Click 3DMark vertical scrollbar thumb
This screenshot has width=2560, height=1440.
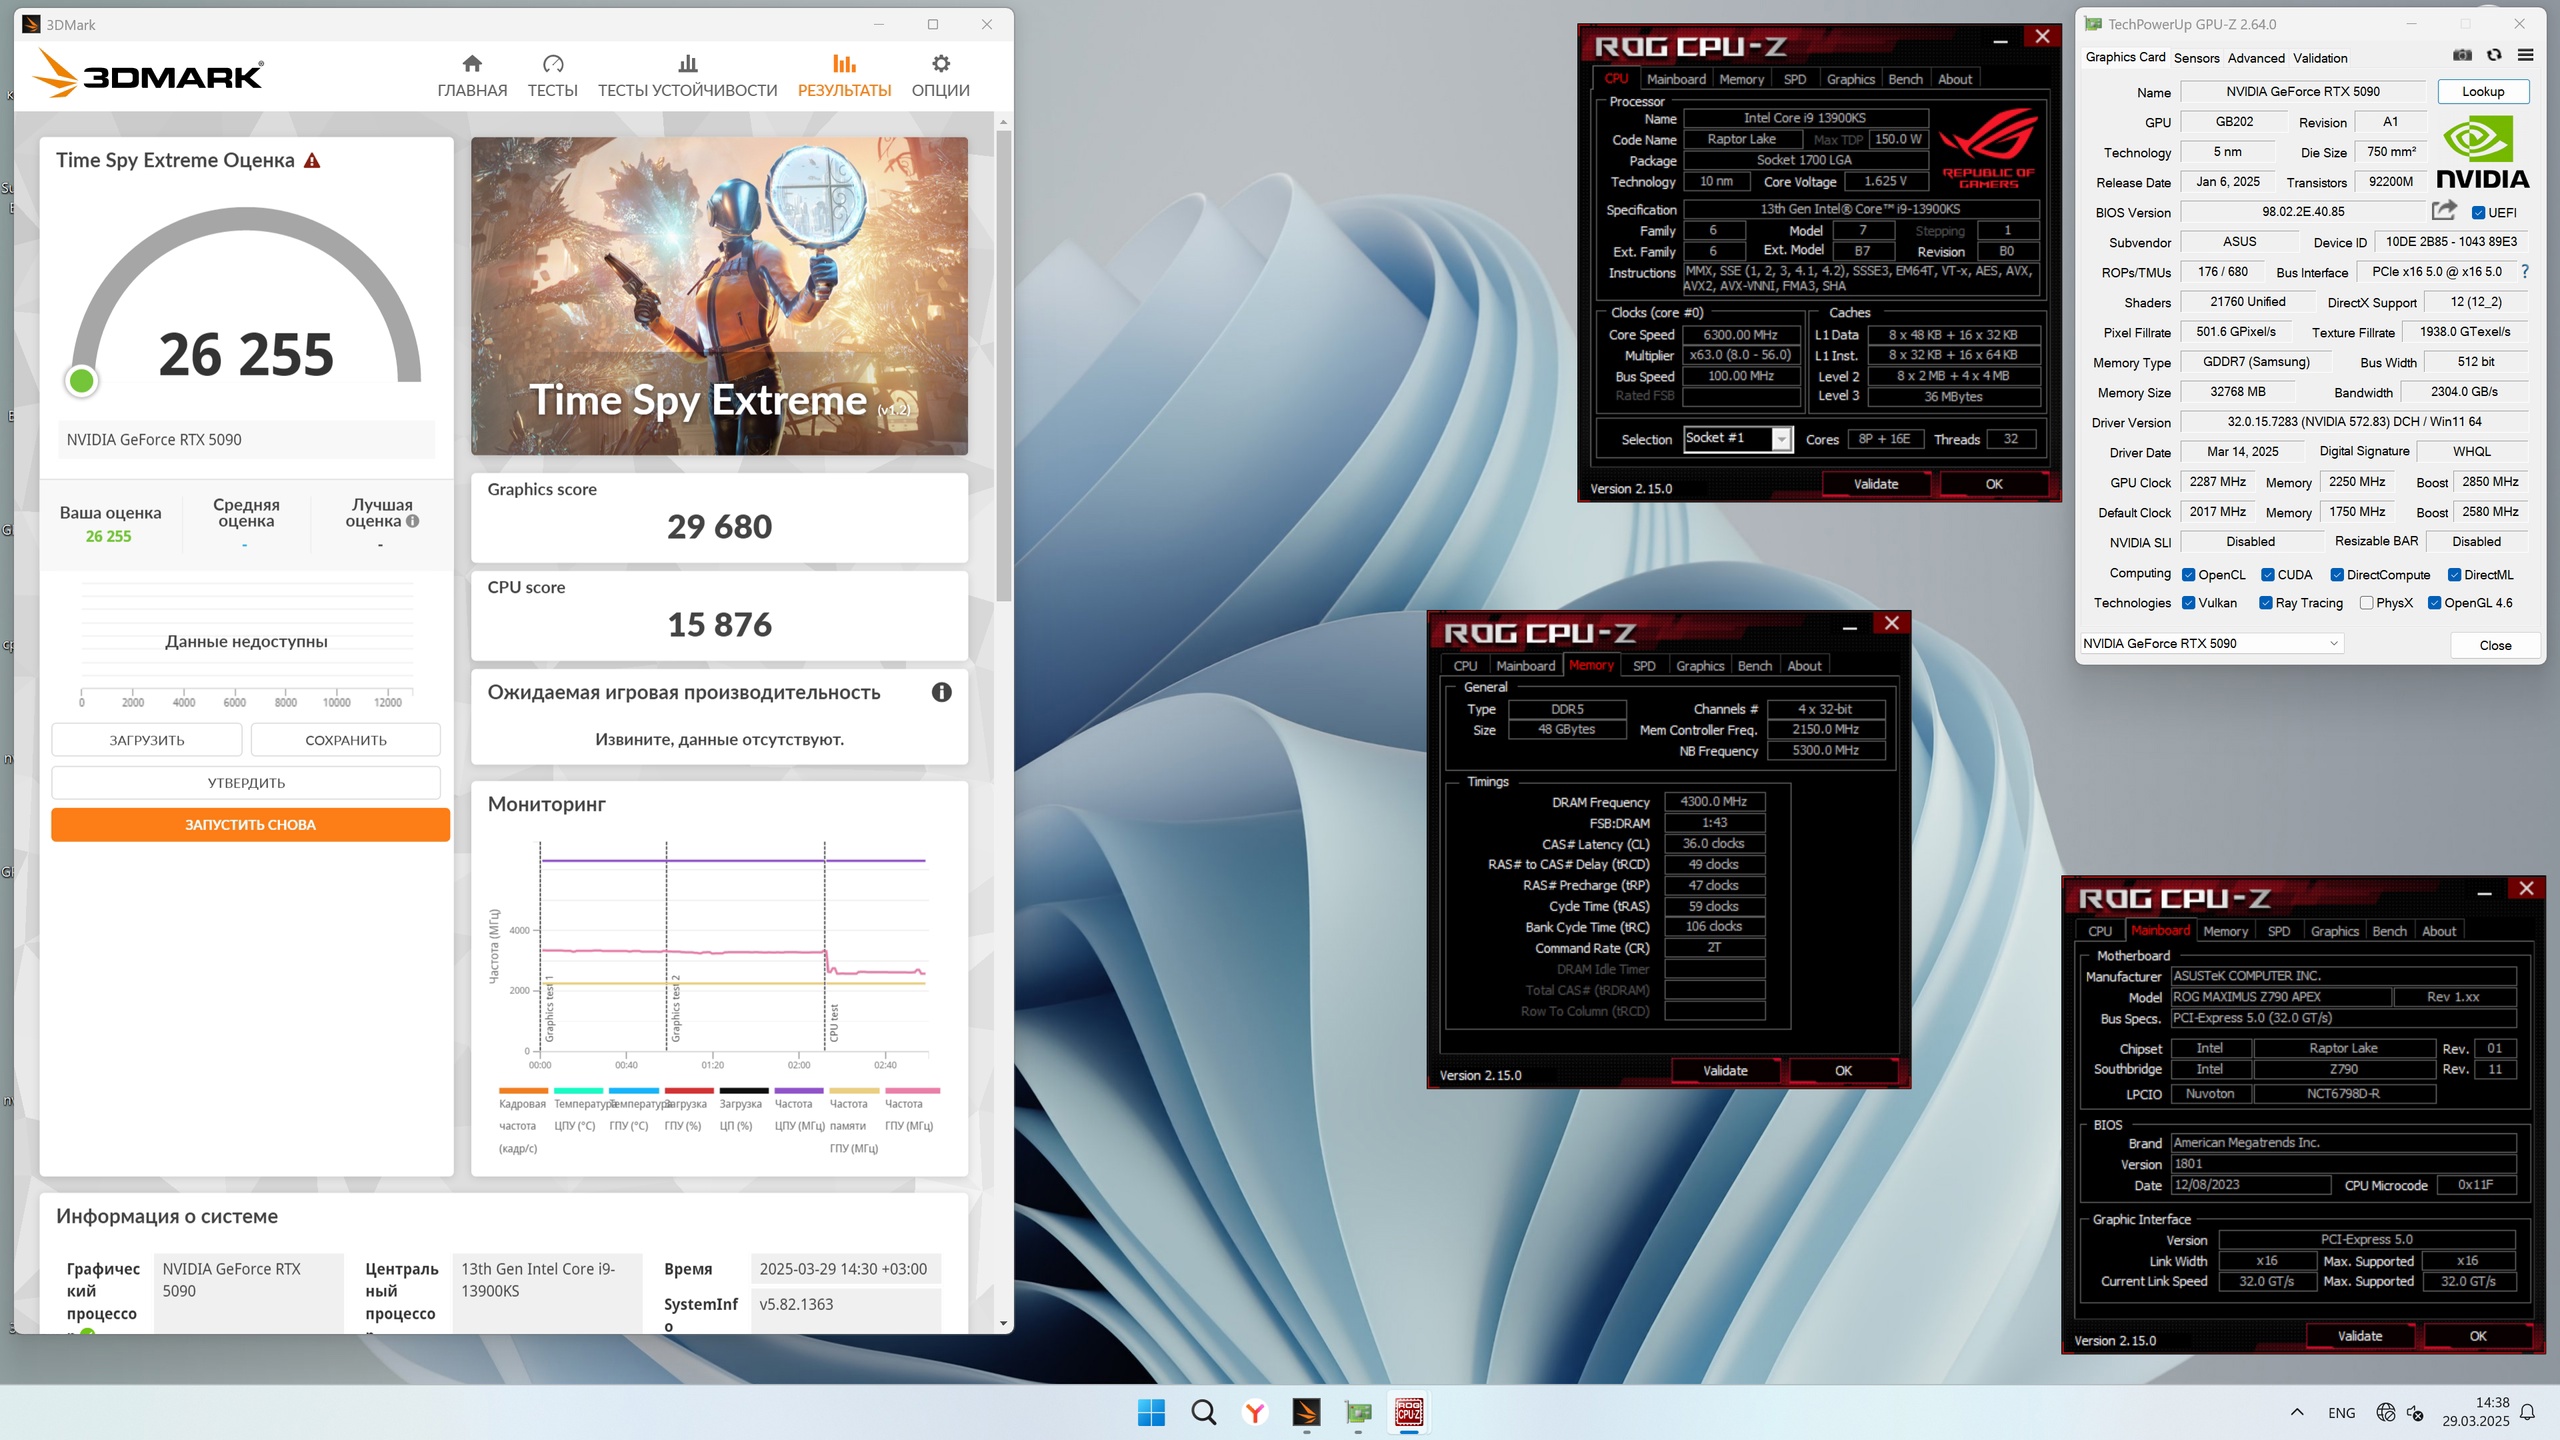[1003, 365]
